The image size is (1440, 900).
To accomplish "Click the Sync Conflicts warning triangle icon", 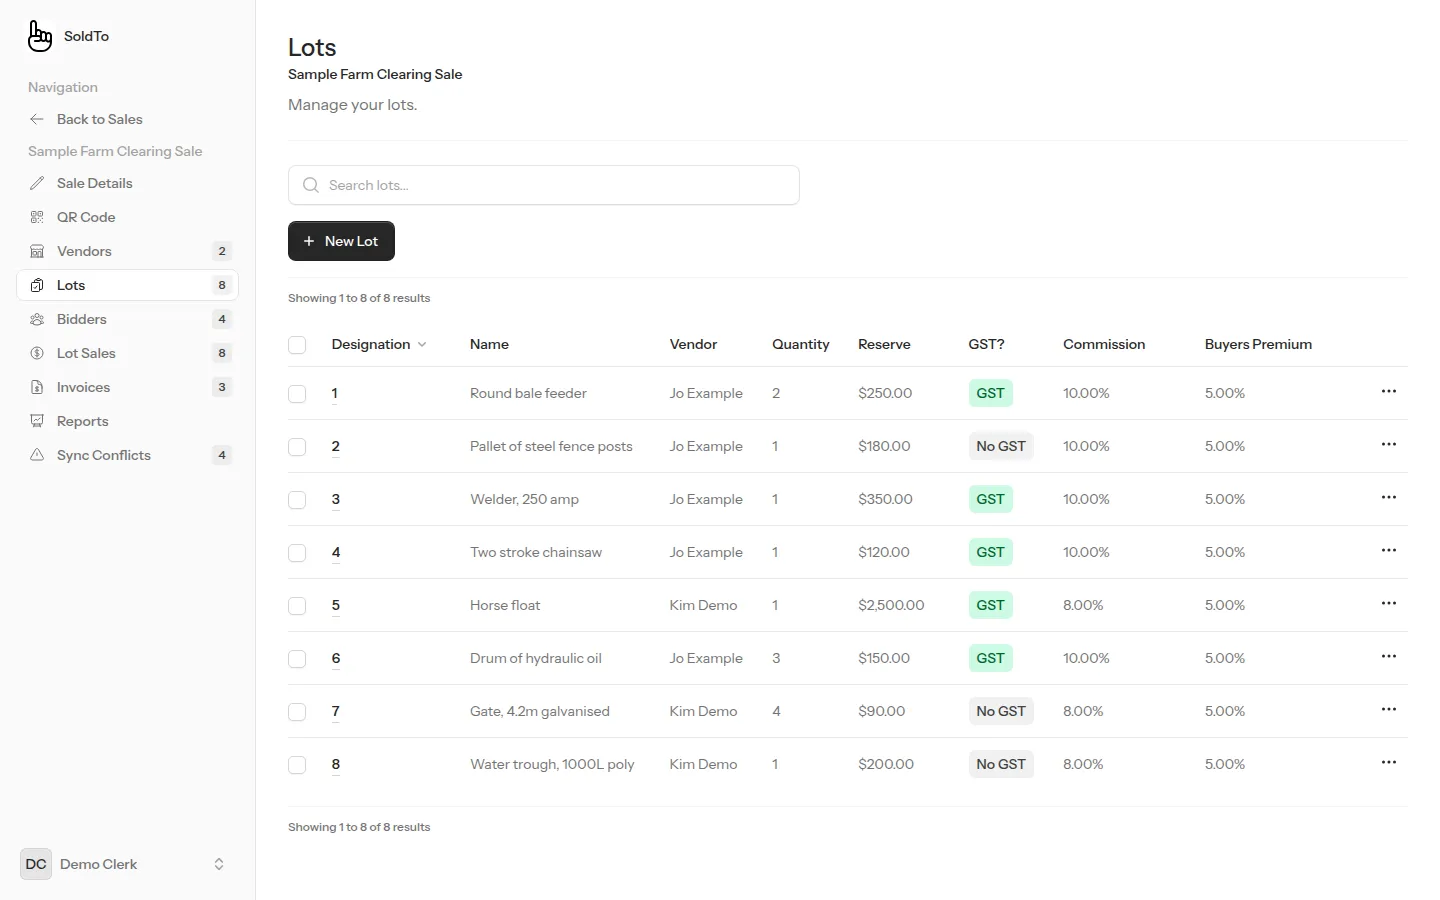I will pyautogui.click(x=37, y=455).
